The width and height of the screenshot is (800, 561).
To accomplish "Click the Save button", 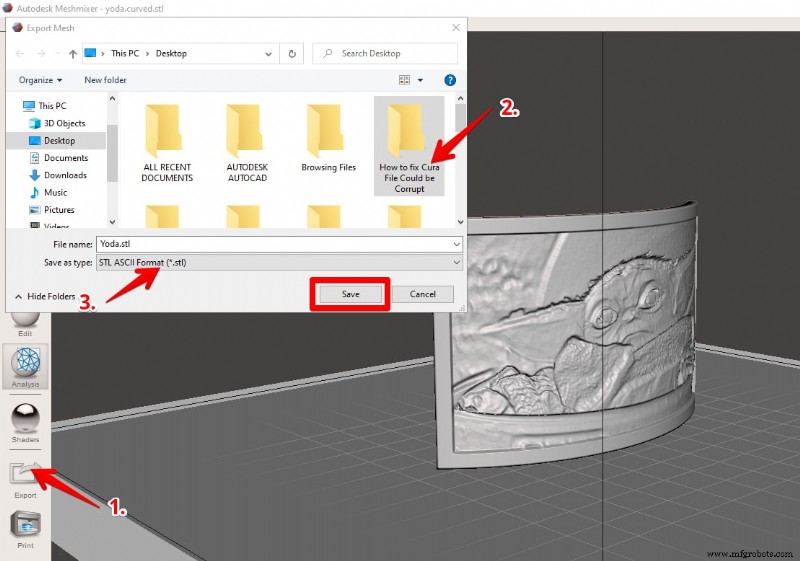I will pos(351,294).
